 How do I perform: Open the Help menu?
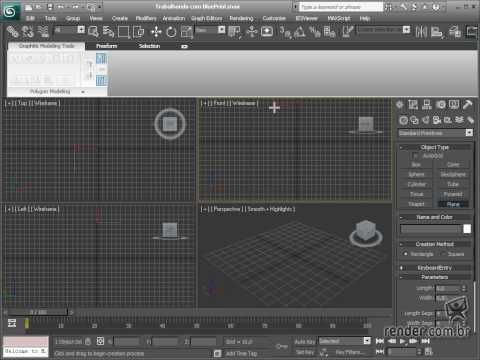tap(365, 18)
